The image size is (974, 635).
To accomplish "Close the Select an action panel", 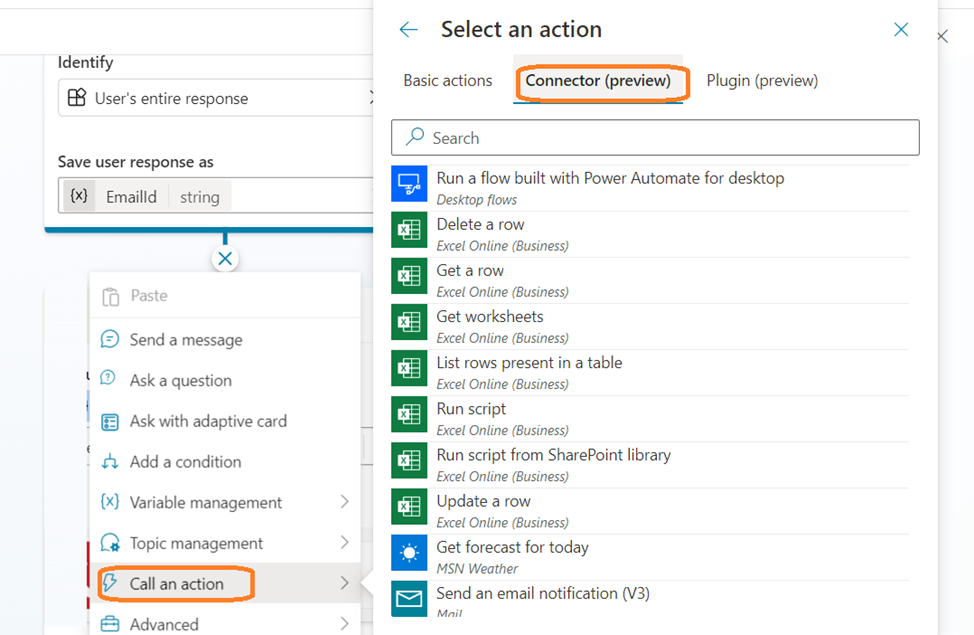I will (901, 30).
